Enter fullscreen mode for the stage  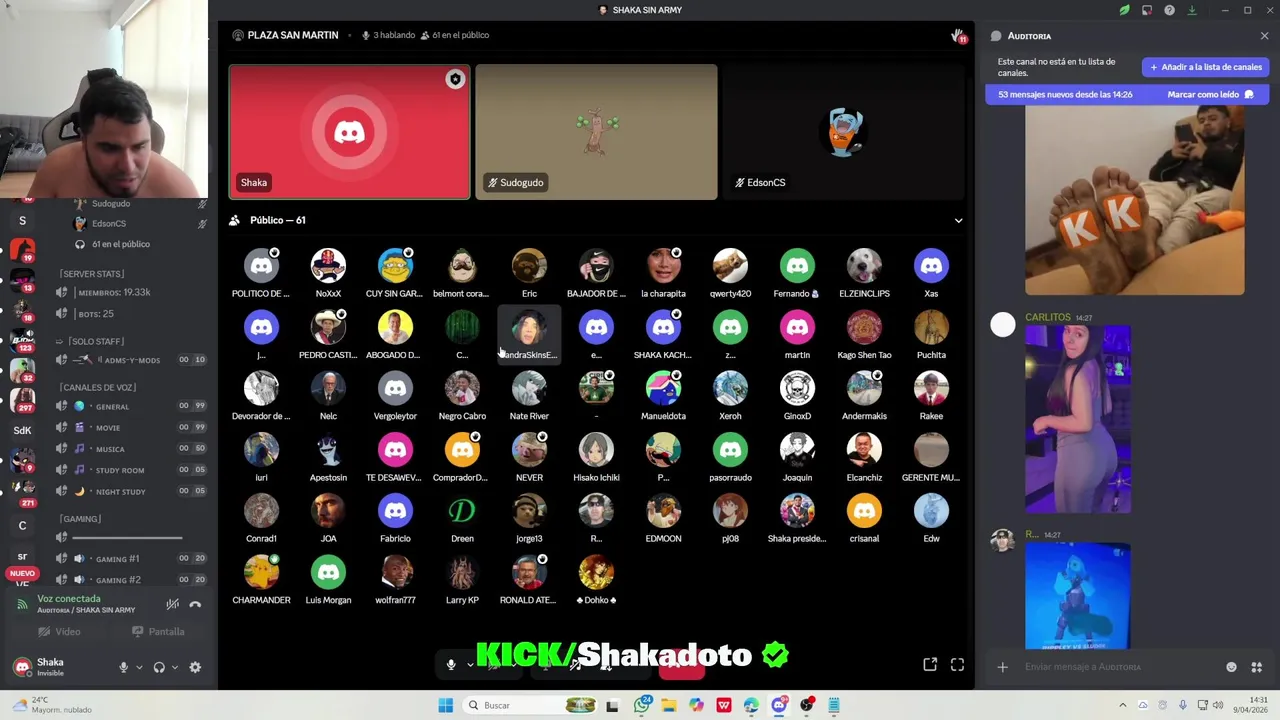tap(957, 664)
